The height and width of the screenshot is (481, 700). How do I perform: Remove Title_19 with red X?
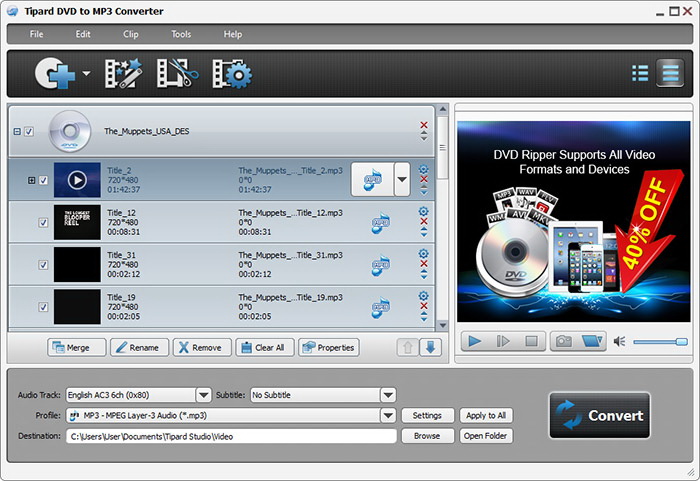pyautogui.click(x=424, y=306)
